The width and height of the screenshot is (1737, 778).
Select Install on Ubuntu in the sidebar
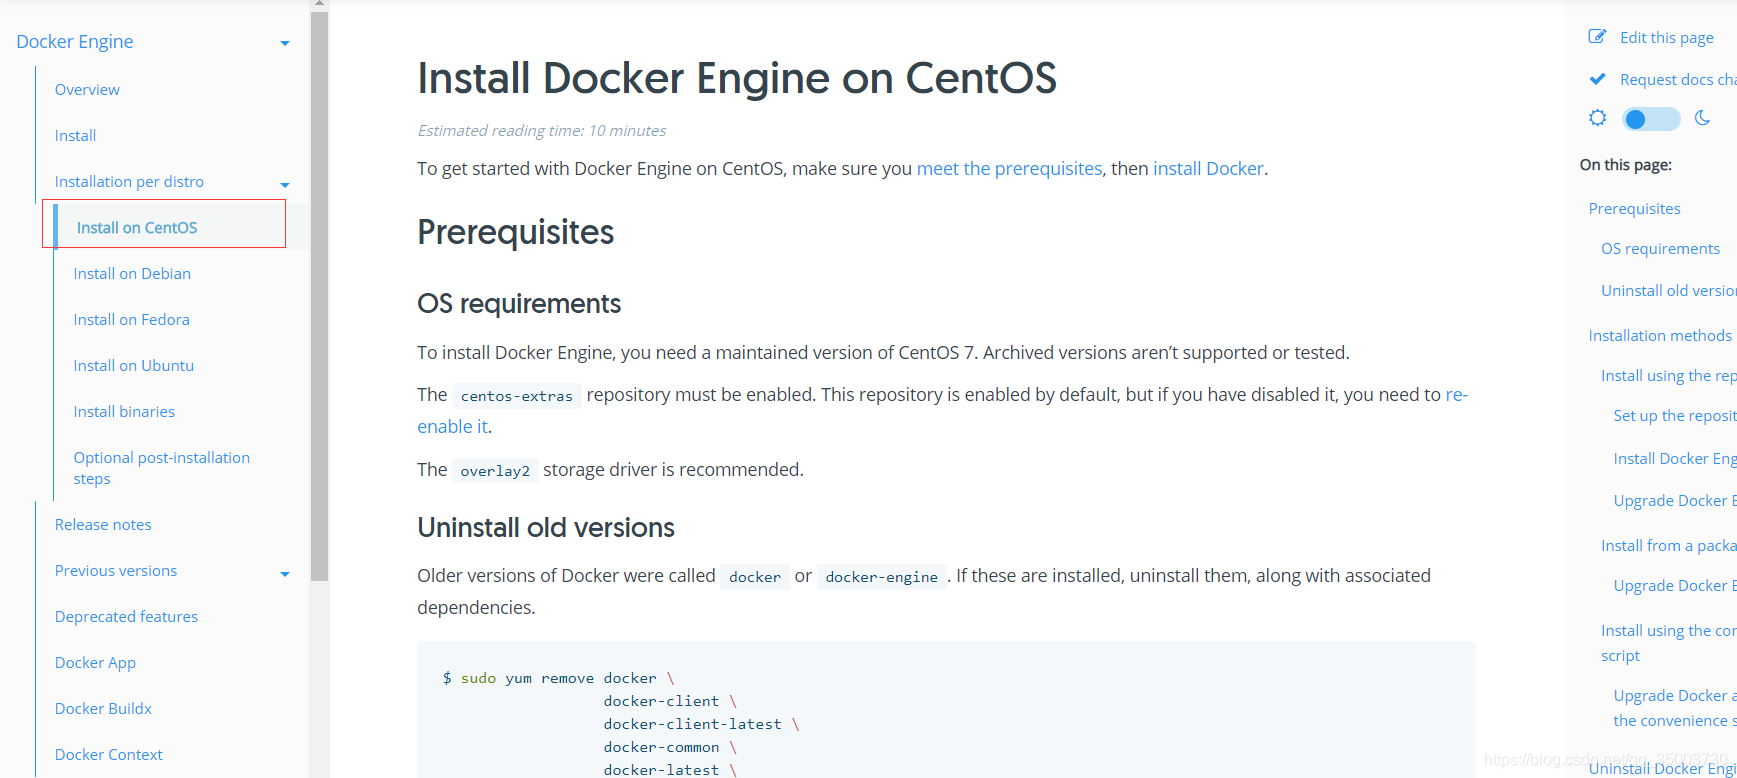pyautogui.click(x=133, y=366)
